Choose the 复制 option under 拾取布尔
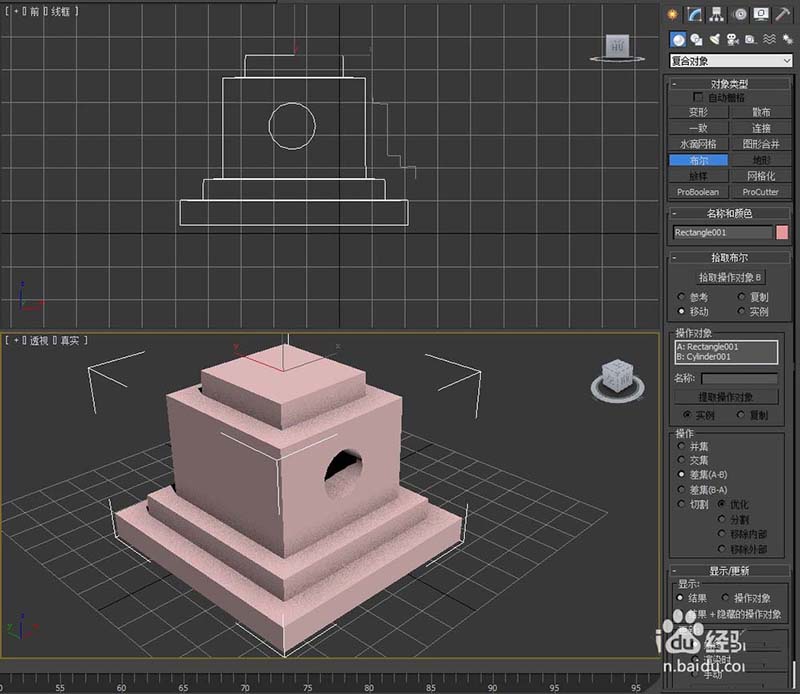The height and width of the screenshot is (694, 800). [x=741, y=297]
